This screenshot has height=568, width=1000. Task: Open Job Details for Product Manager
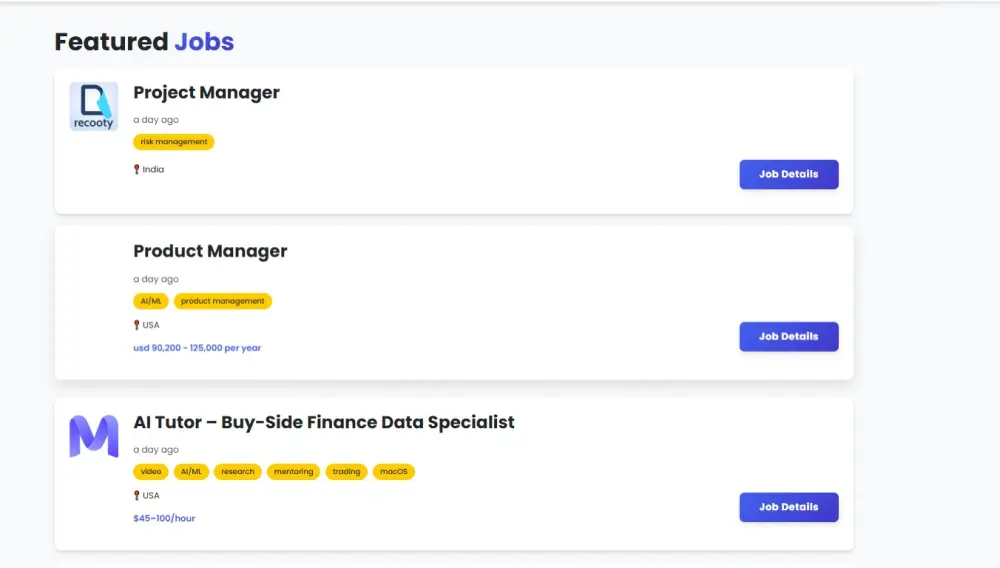(x=788, y=337)
